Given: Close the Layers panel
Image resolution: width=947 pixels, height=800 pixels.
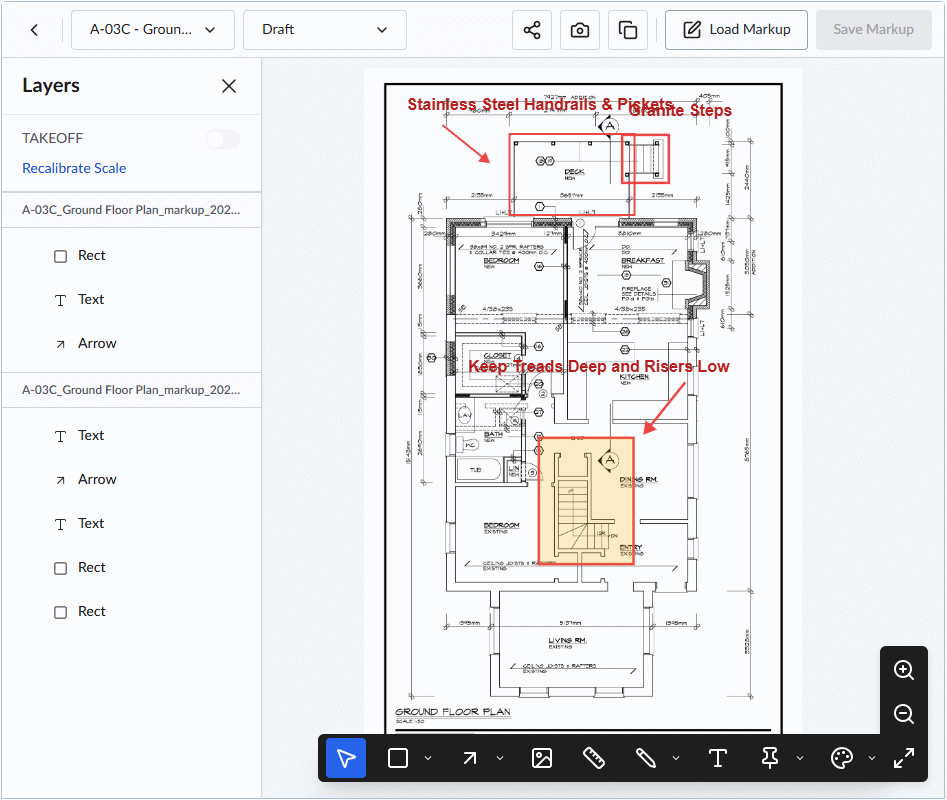Looking at the screenshot, I should [229, 86].
